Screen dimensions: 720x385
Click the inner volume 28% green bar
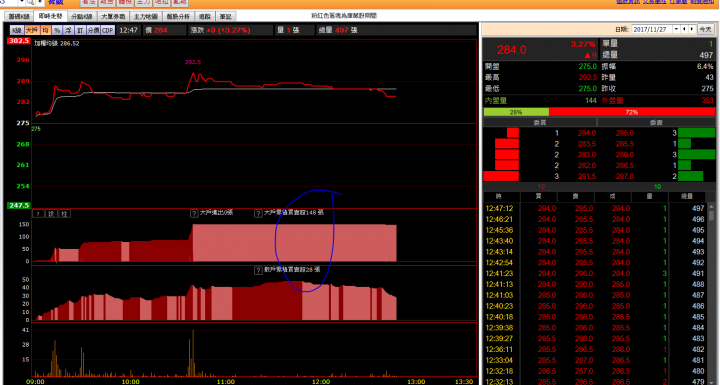pos(516,112)
